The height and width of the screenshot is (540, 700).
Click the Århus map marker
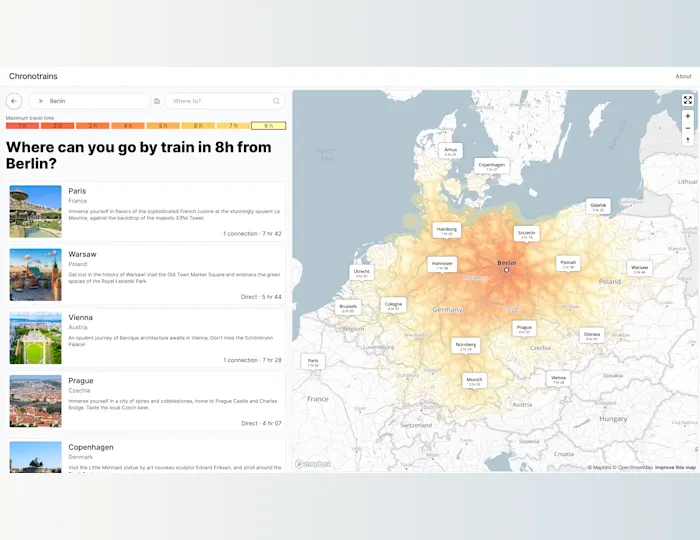(x=450, y=151)
